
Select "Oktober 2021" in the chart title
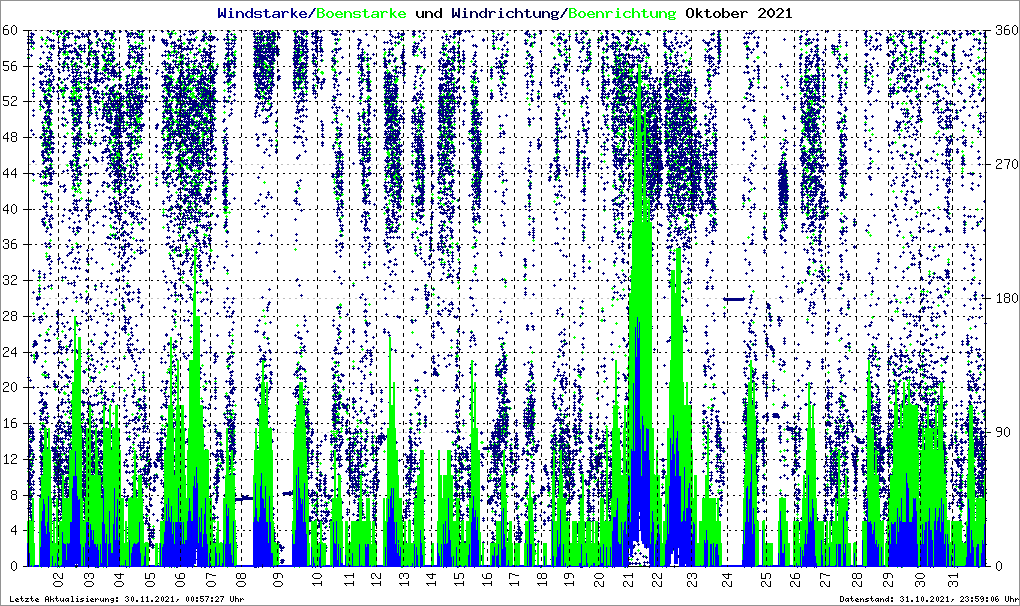coord(739,13)
